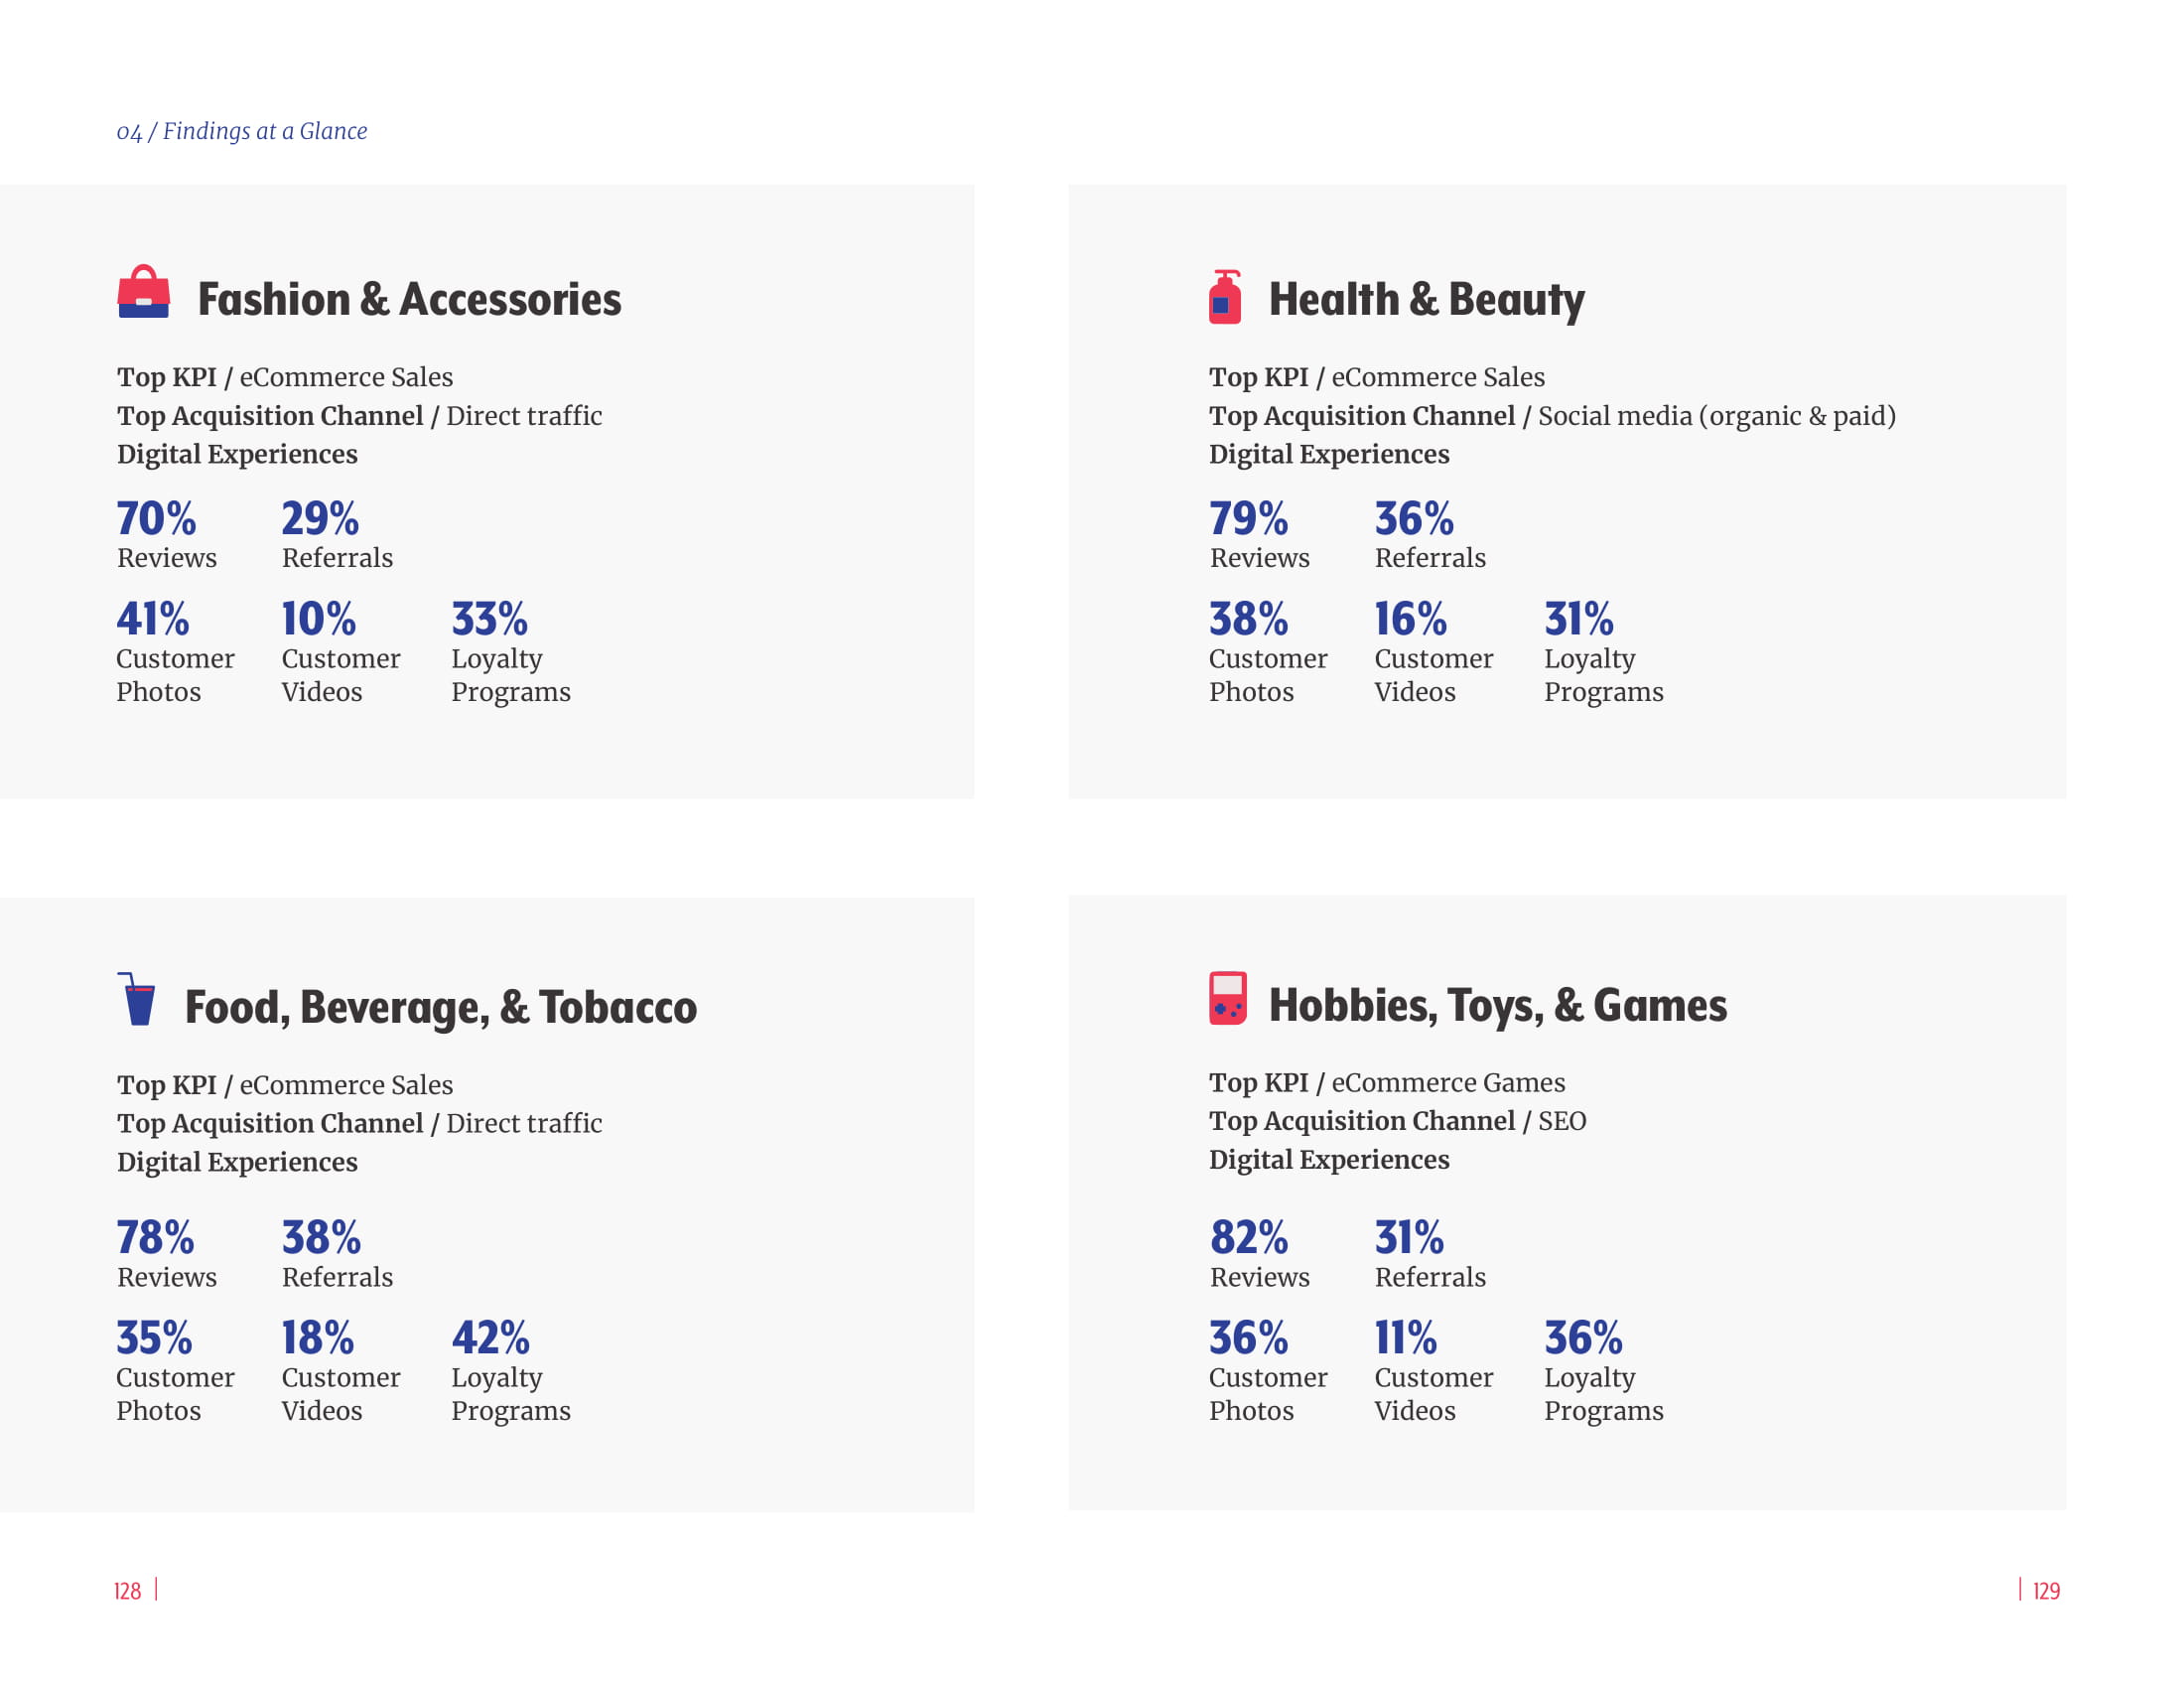
Task: Click page number 129
Action: (x=2046, y=1591)
